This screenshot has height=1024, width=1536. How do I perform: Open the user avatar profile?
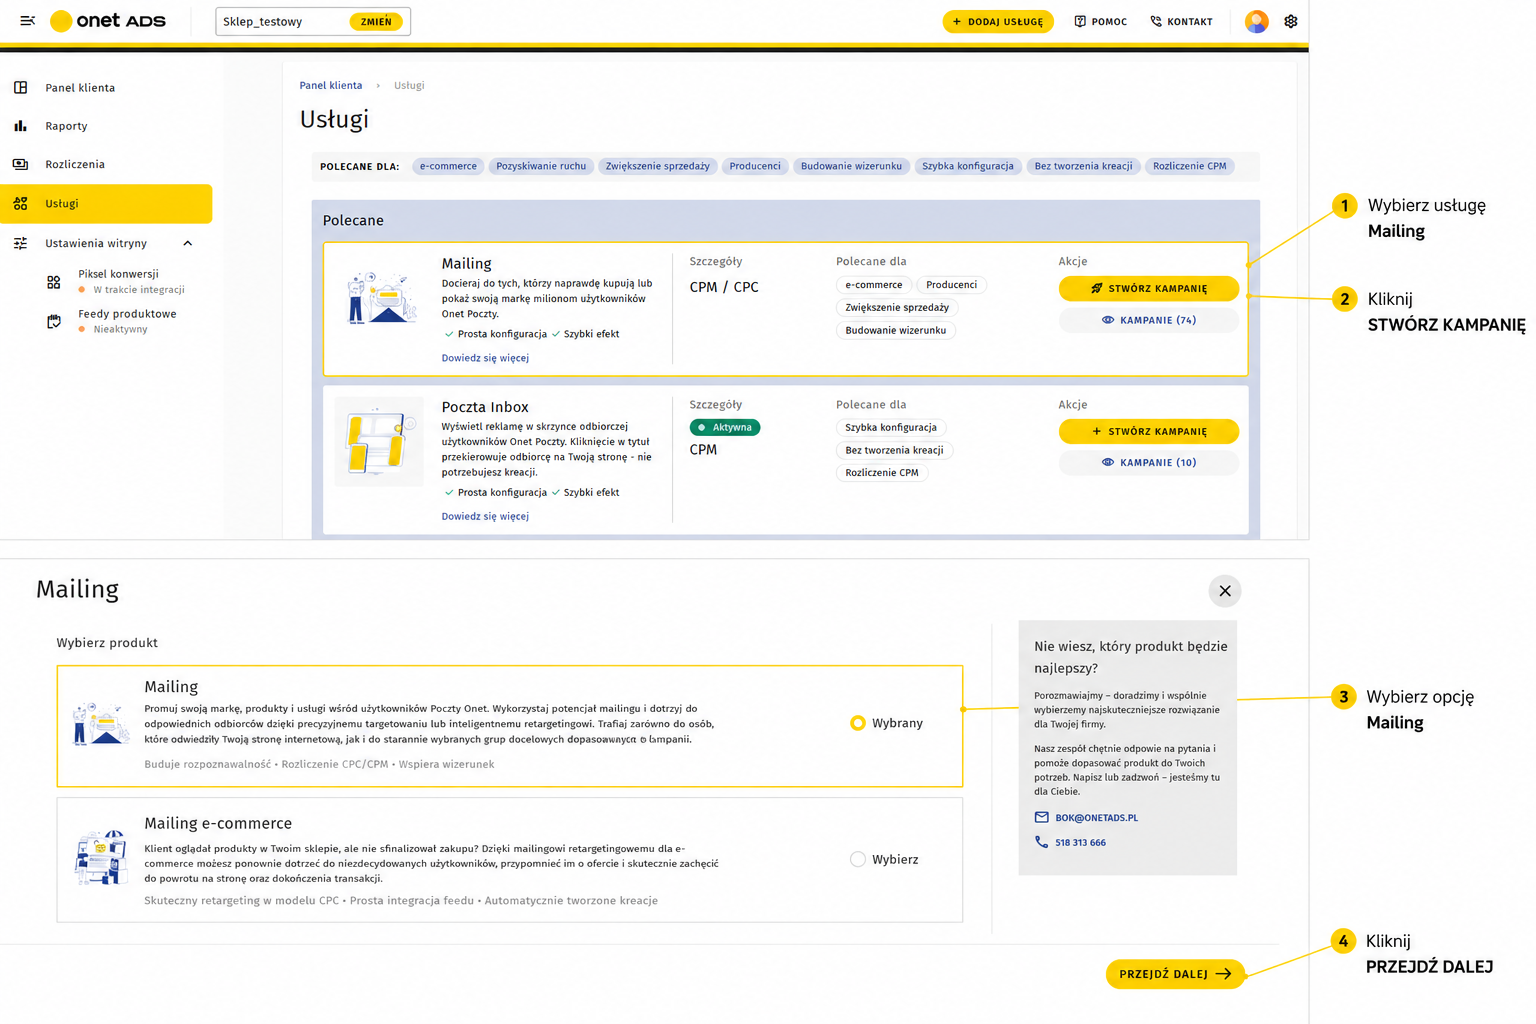(x=1257, y=21)
